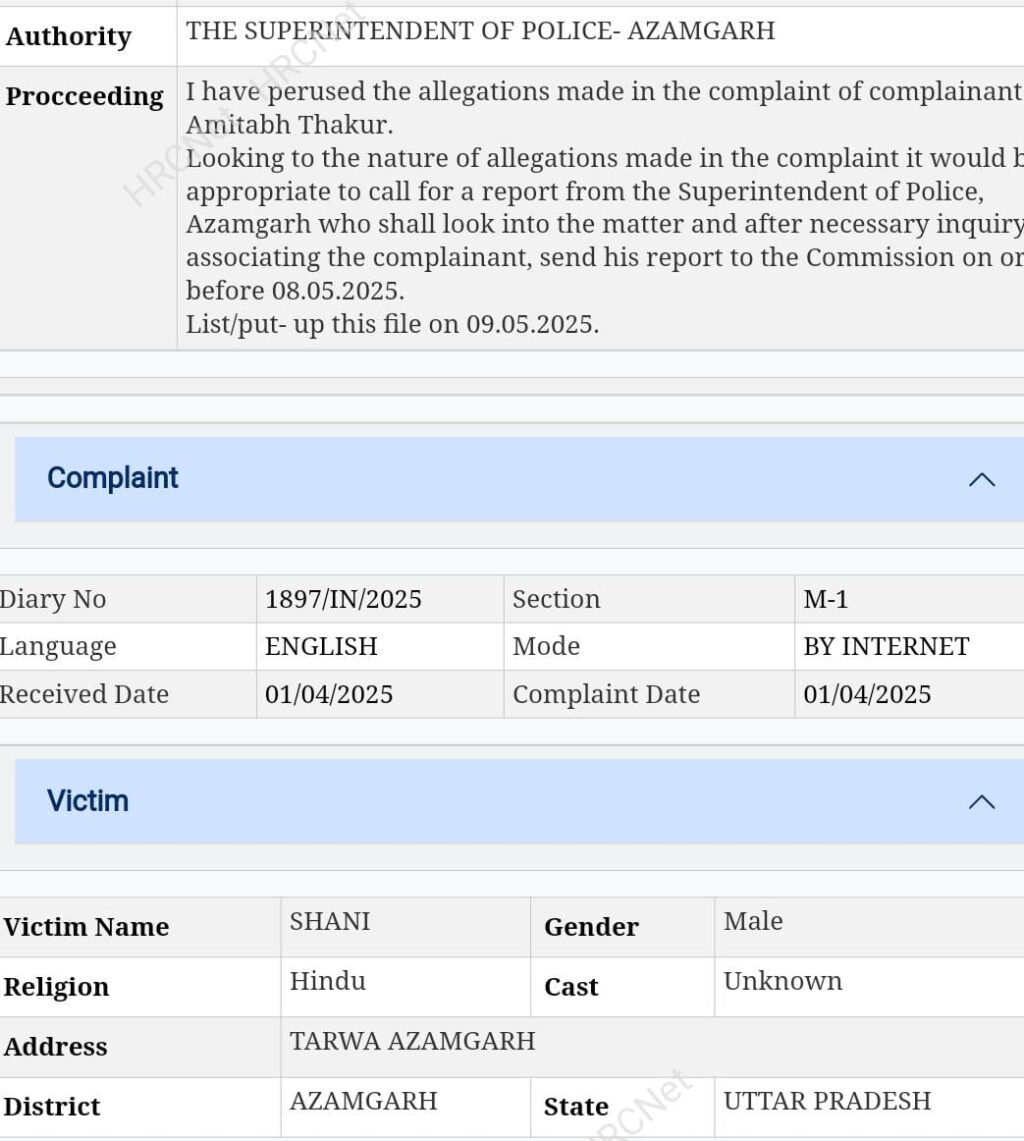This screenshot has height=1141, width=1024.
Task: Select victim name SHANI
Action: click(330, 922)
